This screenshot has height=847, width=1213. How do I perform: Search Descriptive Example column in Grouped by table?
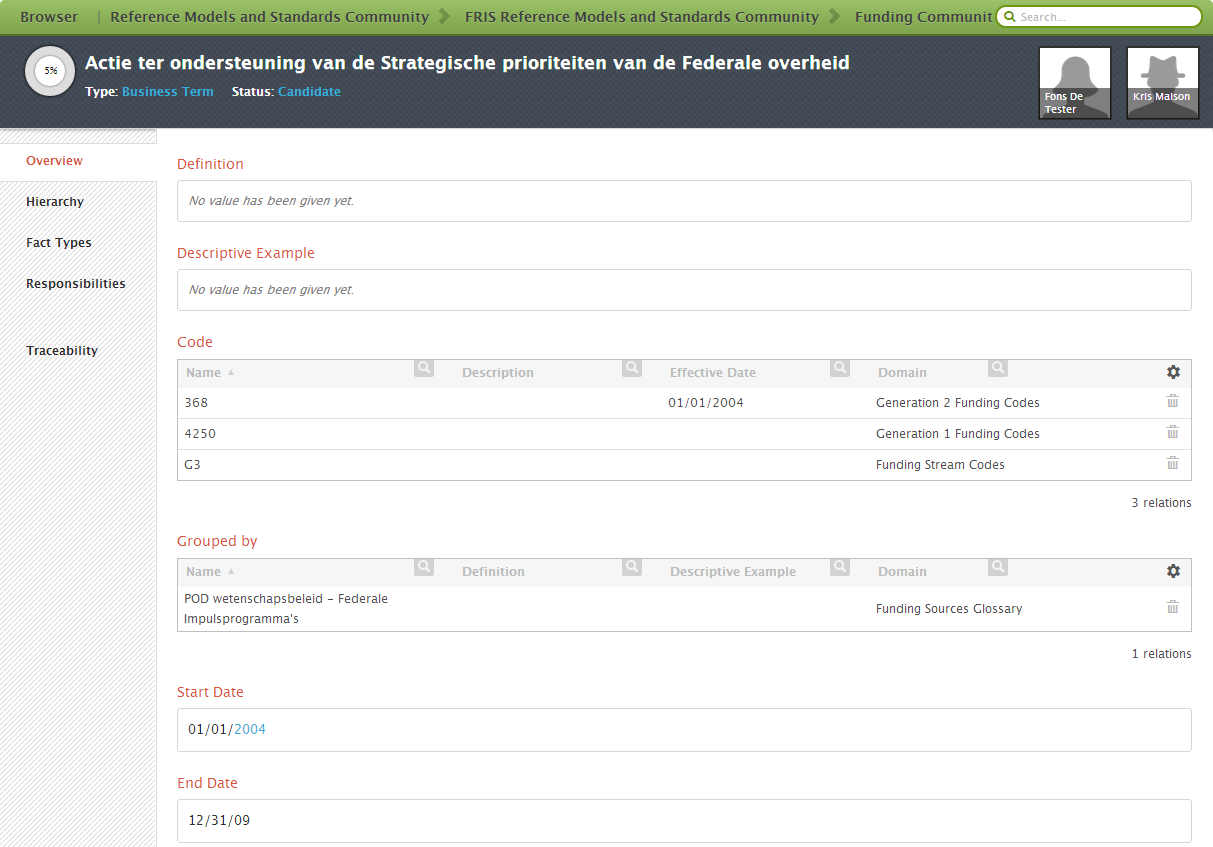(x=840, y=567)
